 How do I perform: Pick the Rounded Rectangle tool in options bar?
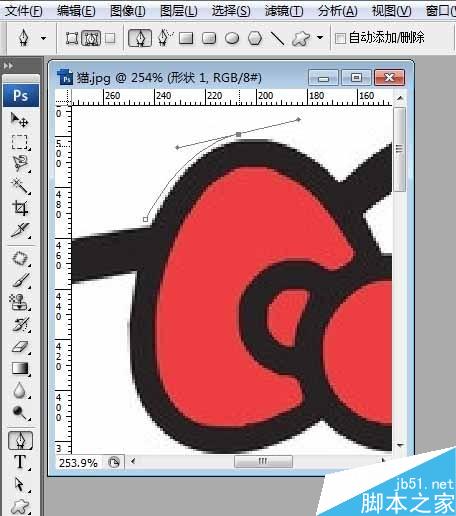[209, 38]
